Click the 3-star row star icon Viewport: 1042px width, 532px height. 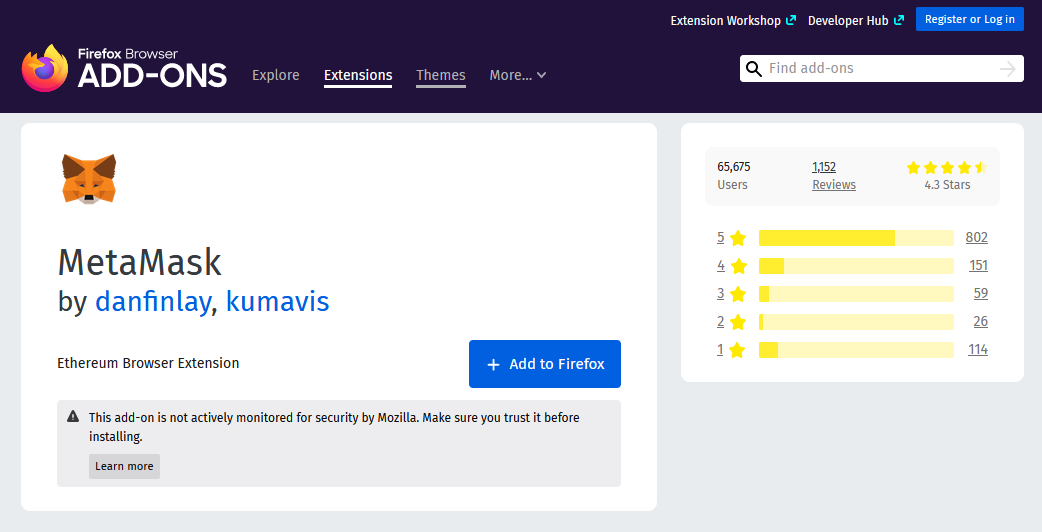[x=738, y=294]
